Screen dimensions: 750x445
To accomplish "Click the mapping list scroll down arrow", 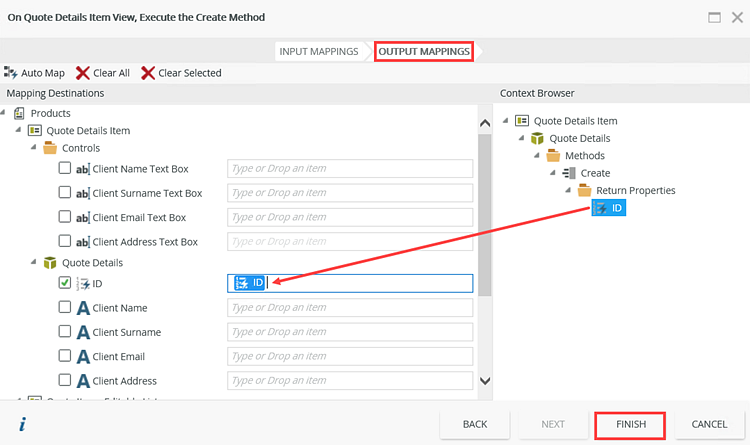I will pos(485,380).
